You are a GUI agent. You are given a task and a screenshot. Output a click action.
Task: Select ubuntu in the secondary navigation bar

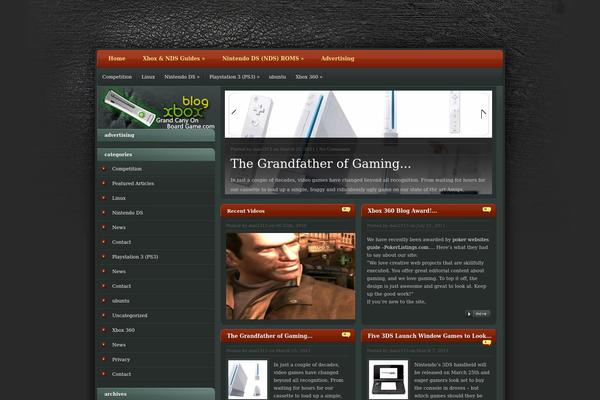277,77
